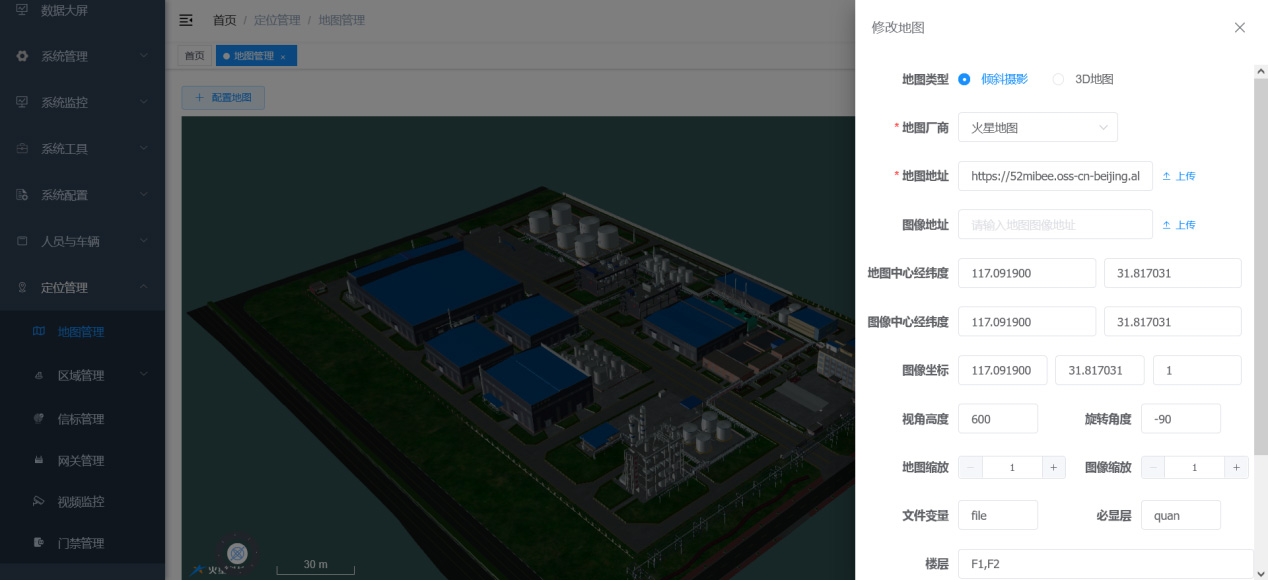This screenshot has width=1268, height=580.
Task: Close the 修改地图 dialog panel
Action: 1239,28
